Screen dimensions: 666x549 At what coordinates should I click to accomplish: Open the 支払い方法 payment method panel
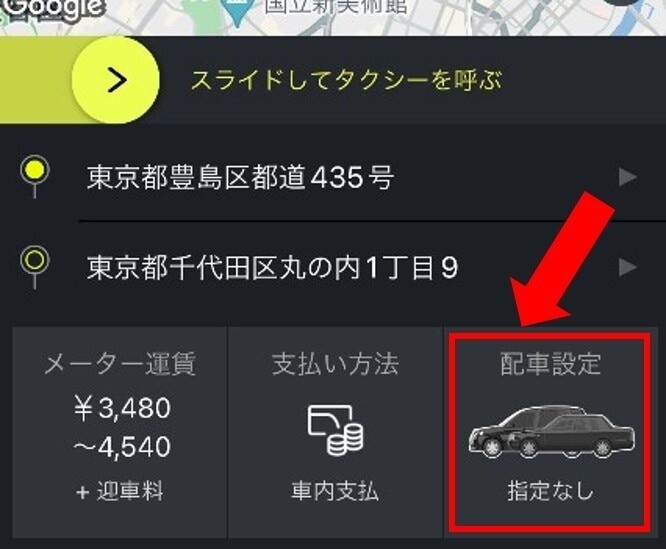[x=335, y=432]
